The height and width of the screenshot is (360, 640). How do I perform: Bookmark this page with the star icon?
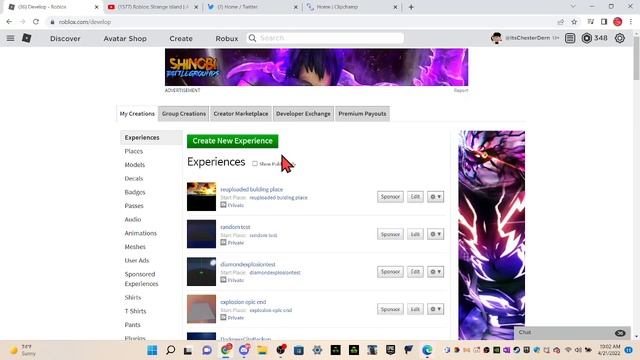tap(574, 22)
